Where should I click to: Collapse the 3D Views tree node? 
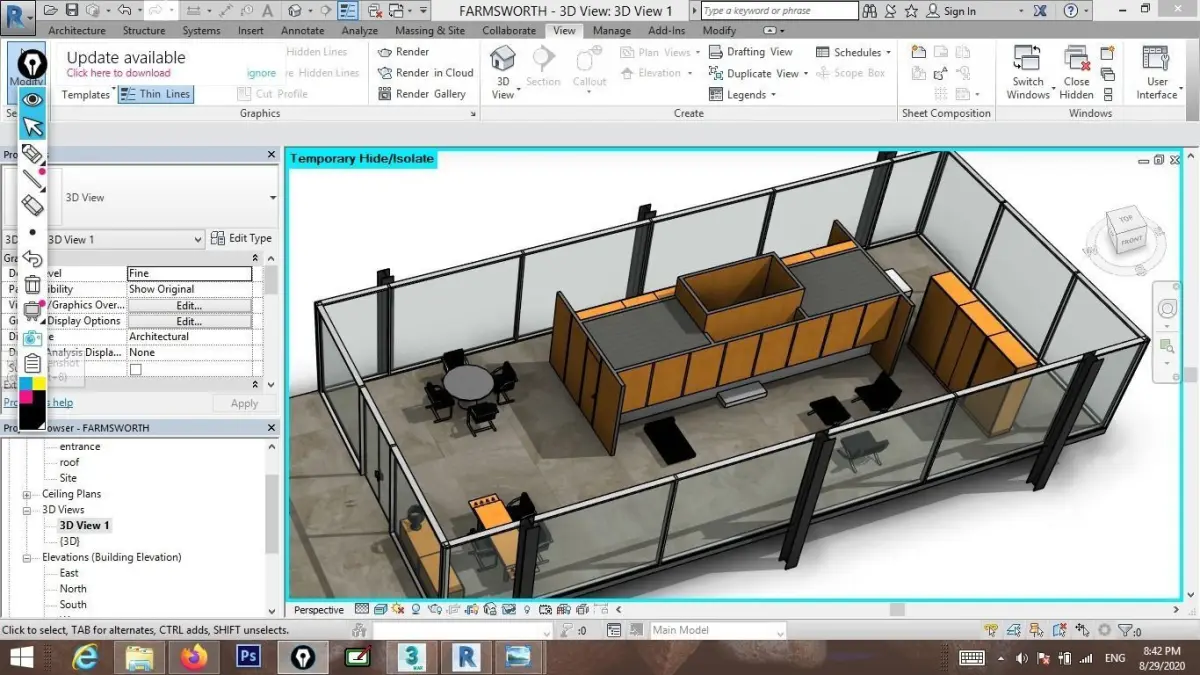[x=27, y=510]
